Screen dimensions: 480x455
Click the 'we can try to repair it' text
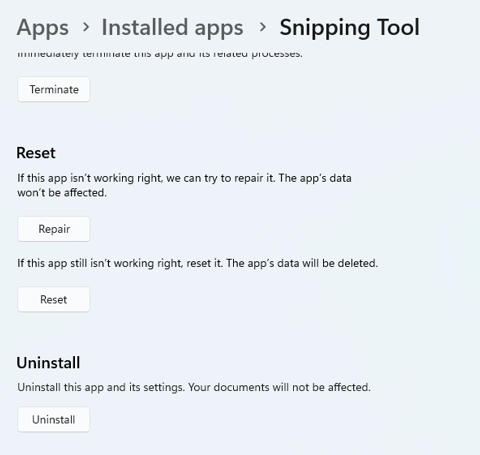click(220, 178)
